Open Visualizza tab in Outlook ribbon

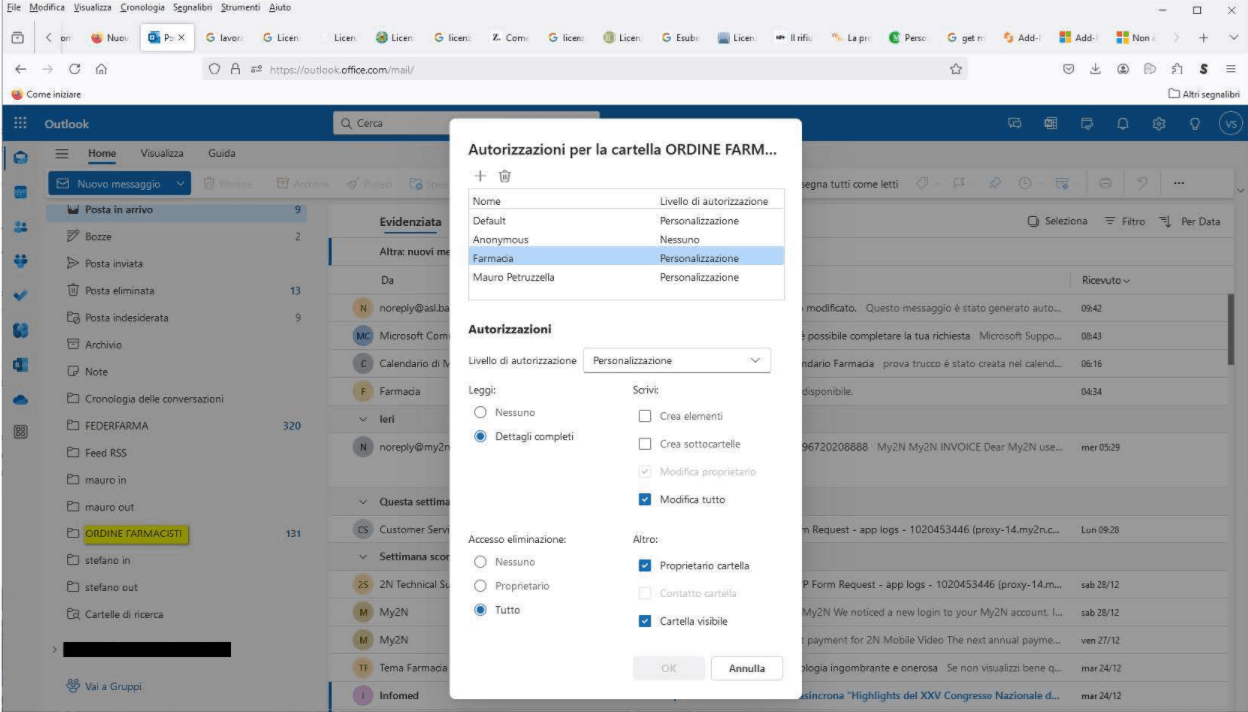pyautogui.click(x=162, y=154)
